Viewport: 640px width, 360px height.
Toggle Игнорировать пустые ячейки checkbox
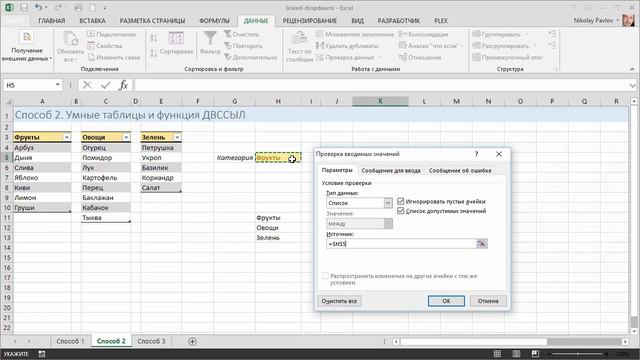(400, 201)
